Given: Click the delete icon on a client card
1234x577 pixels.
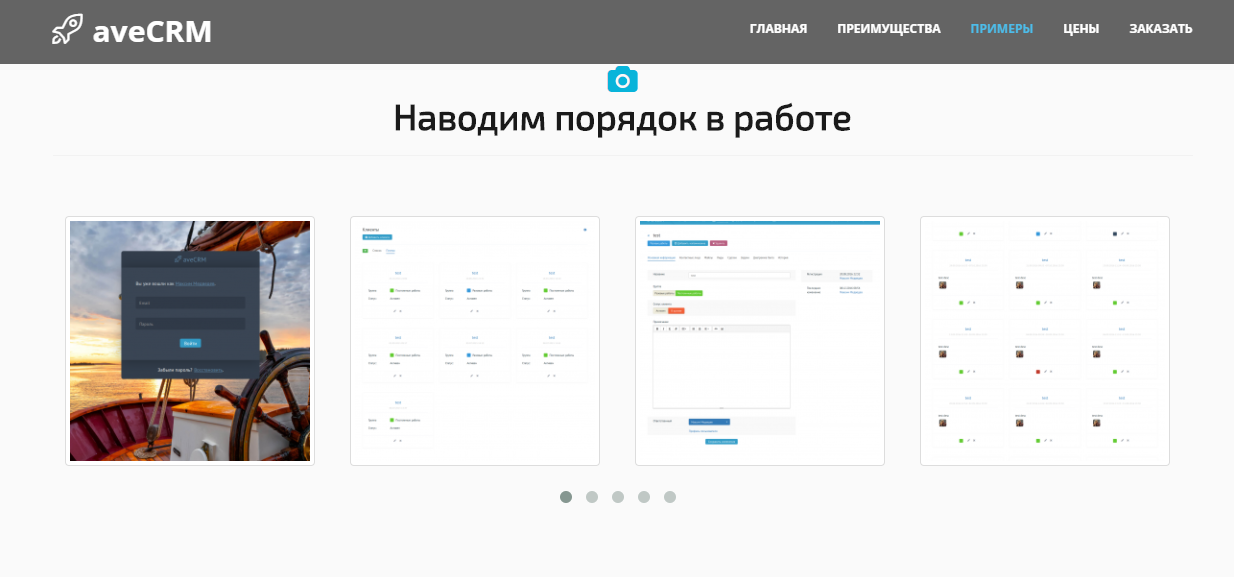Looking at the screenshot, I should coord(400,310).
